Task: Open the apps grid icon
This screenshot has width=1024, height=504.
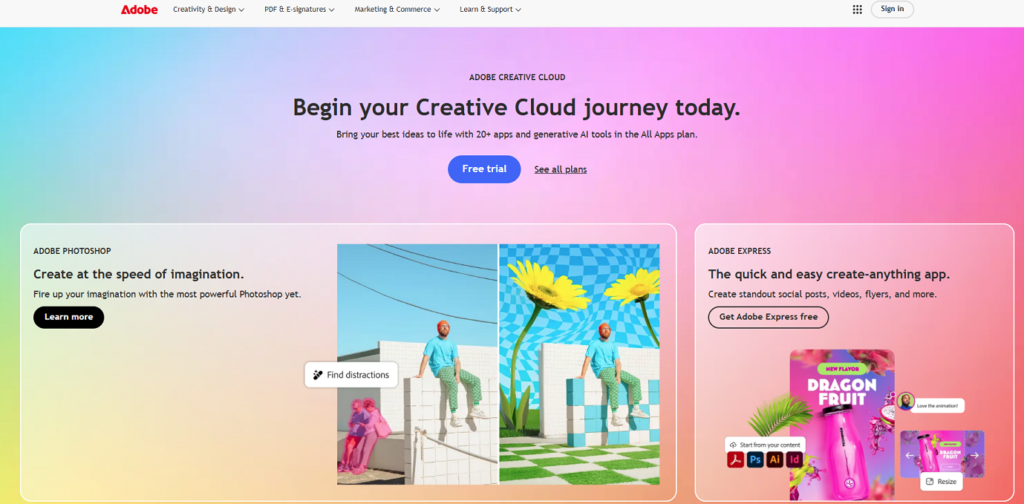Action: pos(857,9)
